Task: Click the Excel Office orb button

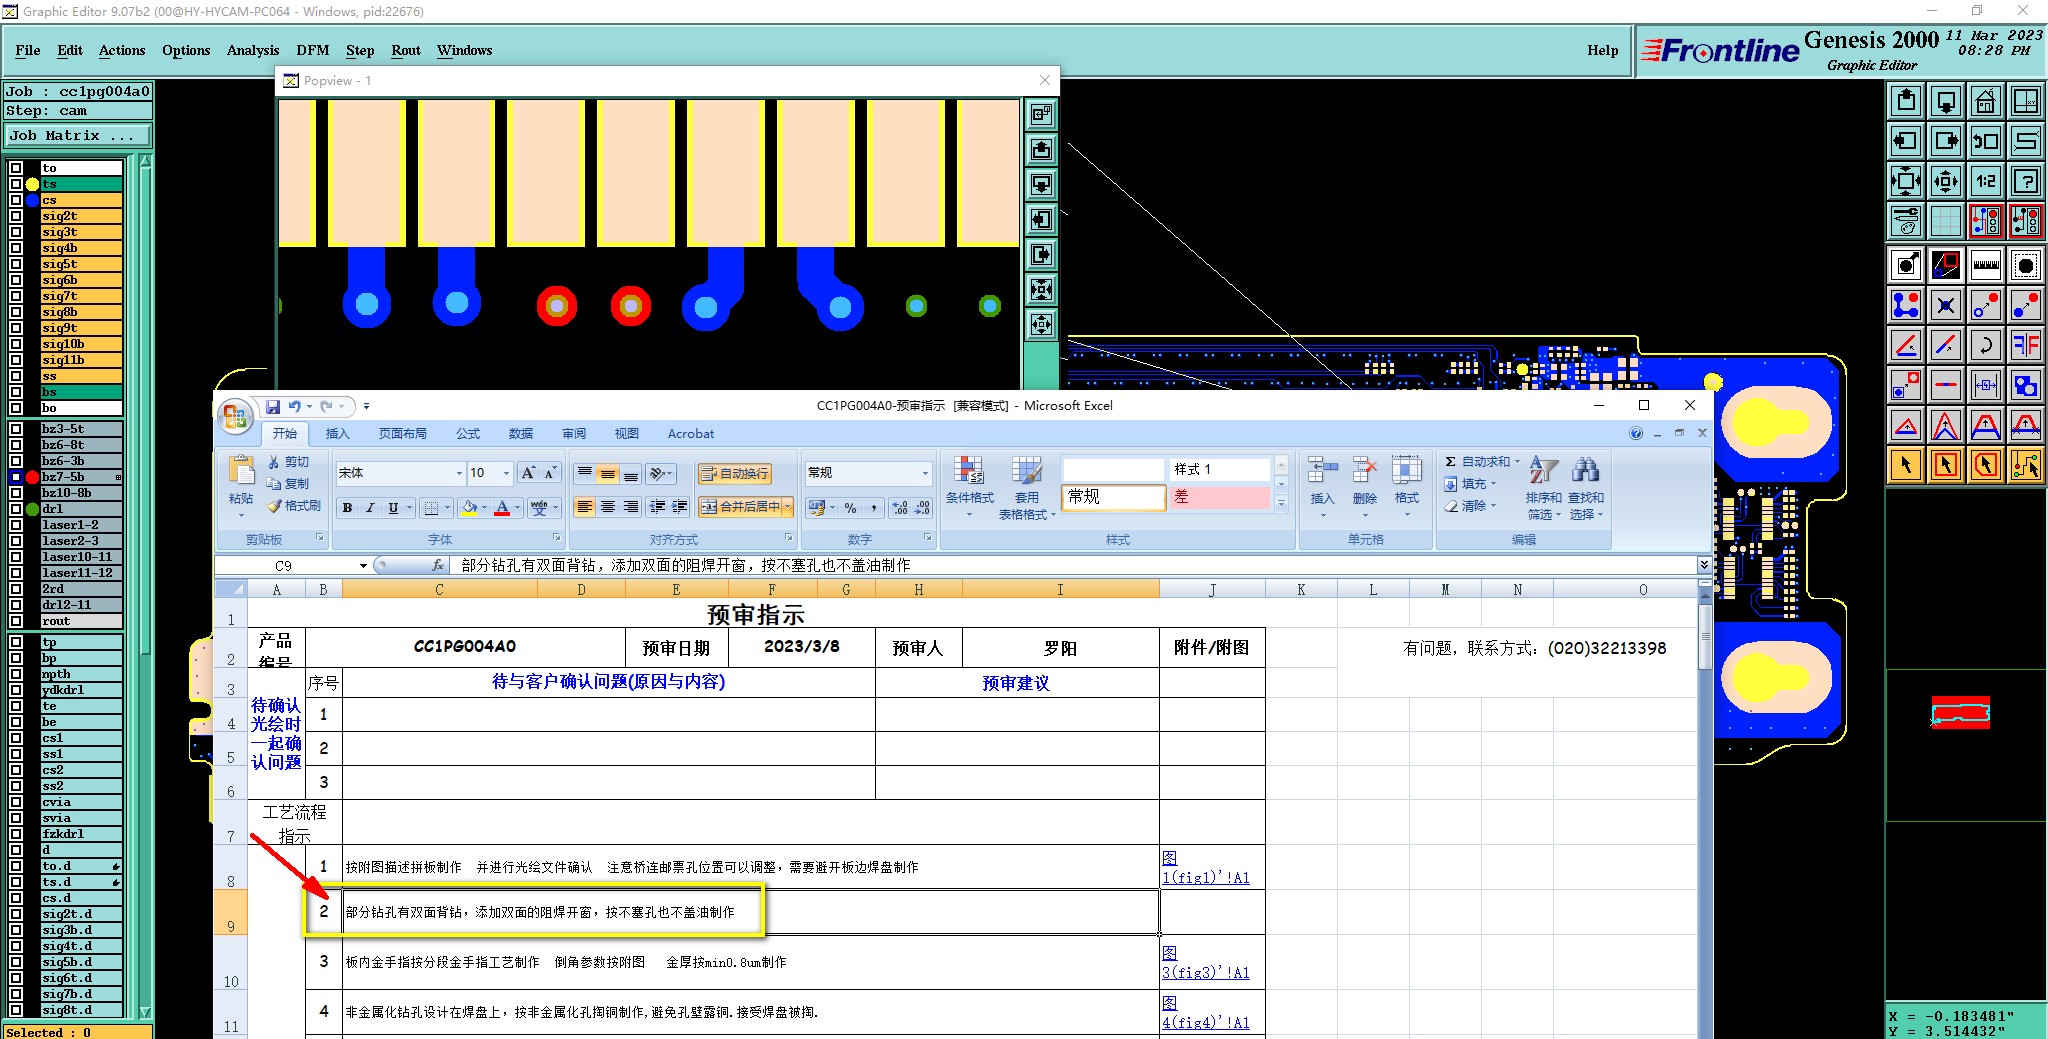Action: tap(235, 417)
